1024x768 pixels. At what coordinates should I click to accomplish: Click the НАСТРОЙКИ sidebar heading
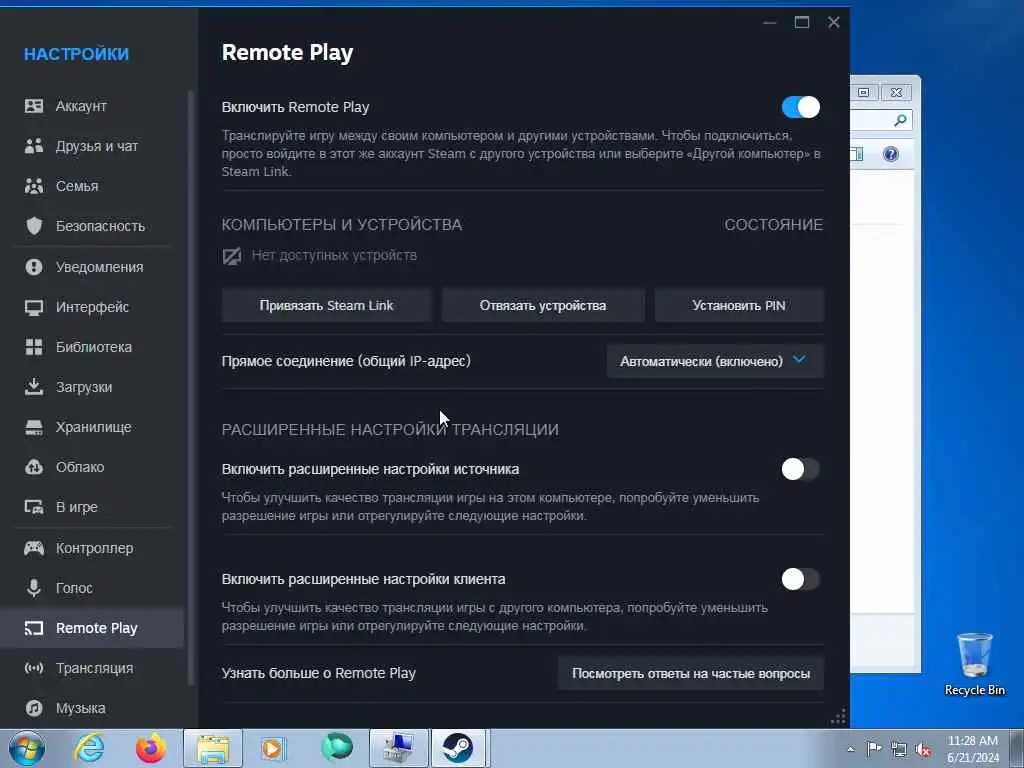[76, 54]
